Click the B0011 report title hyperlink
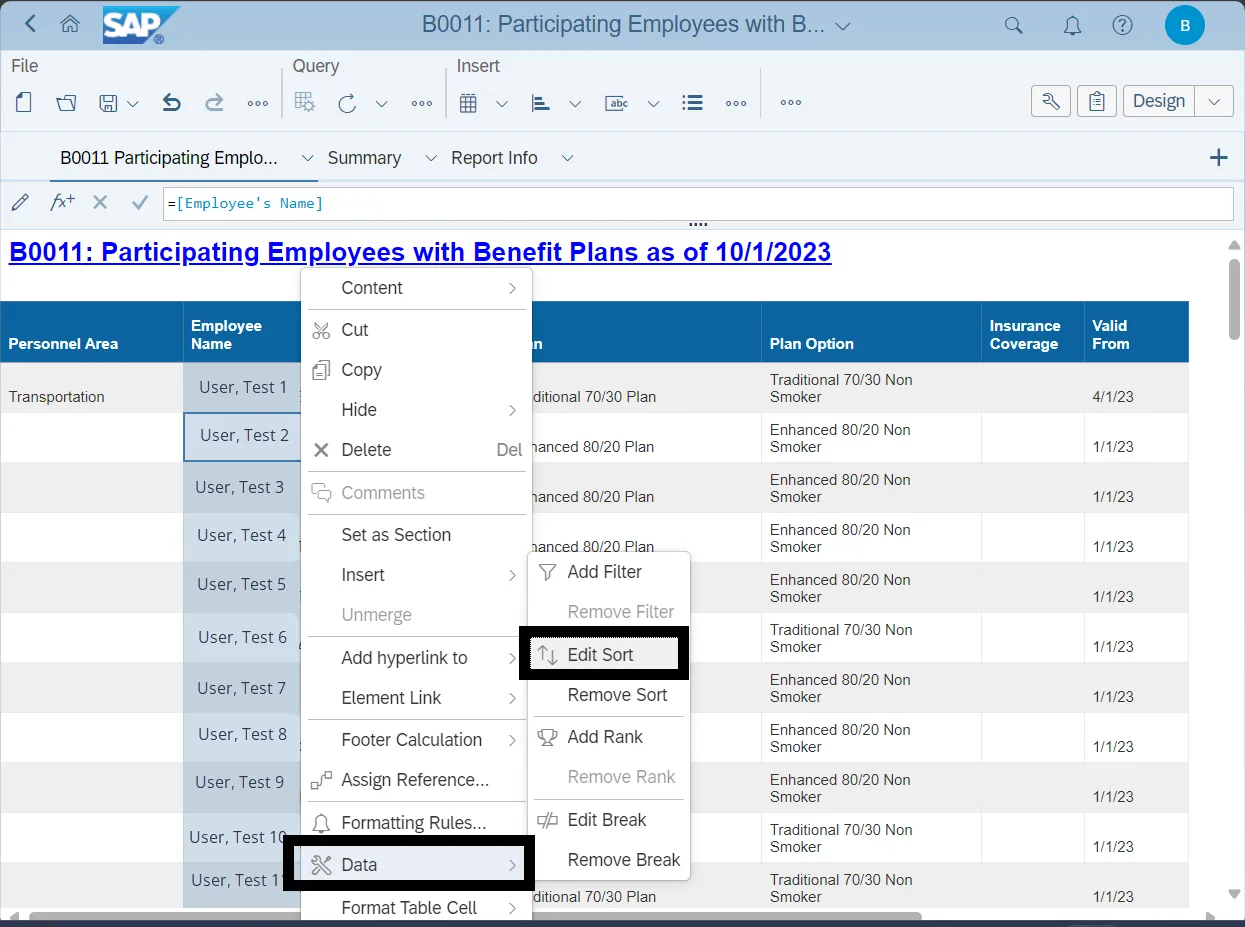Image resolution: width=1245 pixels, height=927 pixels. click(419, 252)
